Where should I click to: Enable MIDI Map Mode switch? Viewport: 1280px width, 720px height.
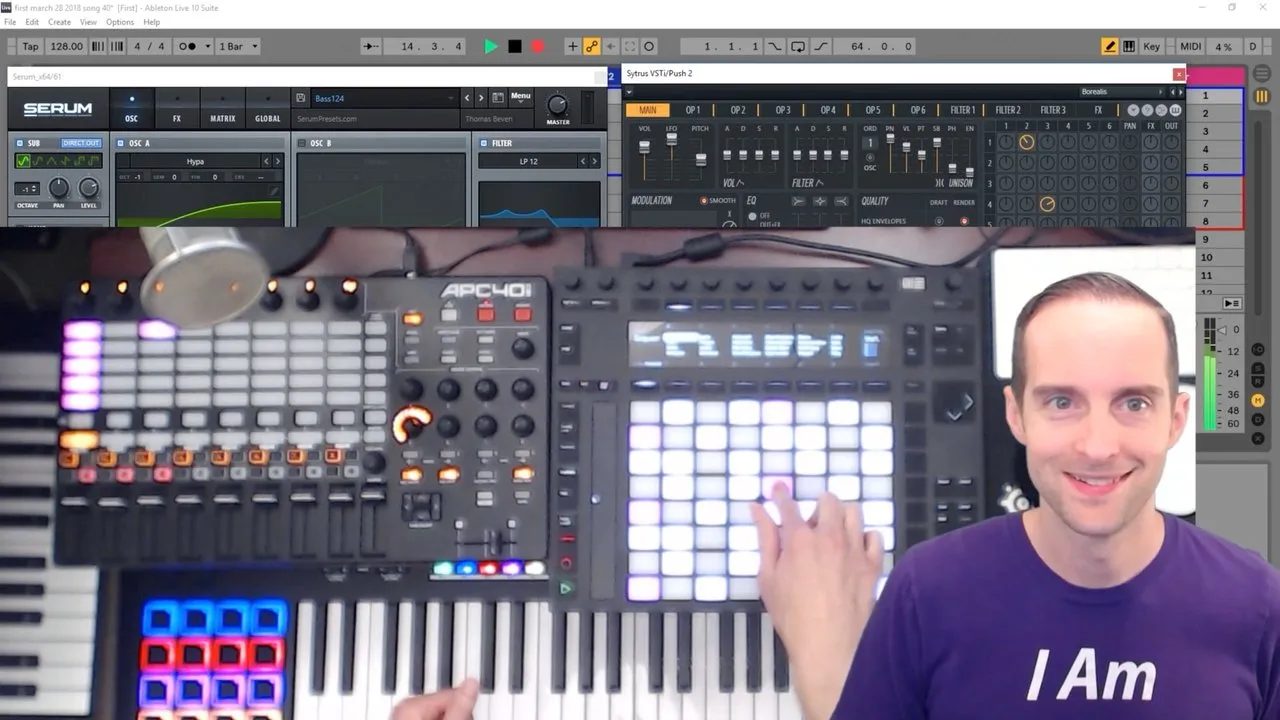1191,46
